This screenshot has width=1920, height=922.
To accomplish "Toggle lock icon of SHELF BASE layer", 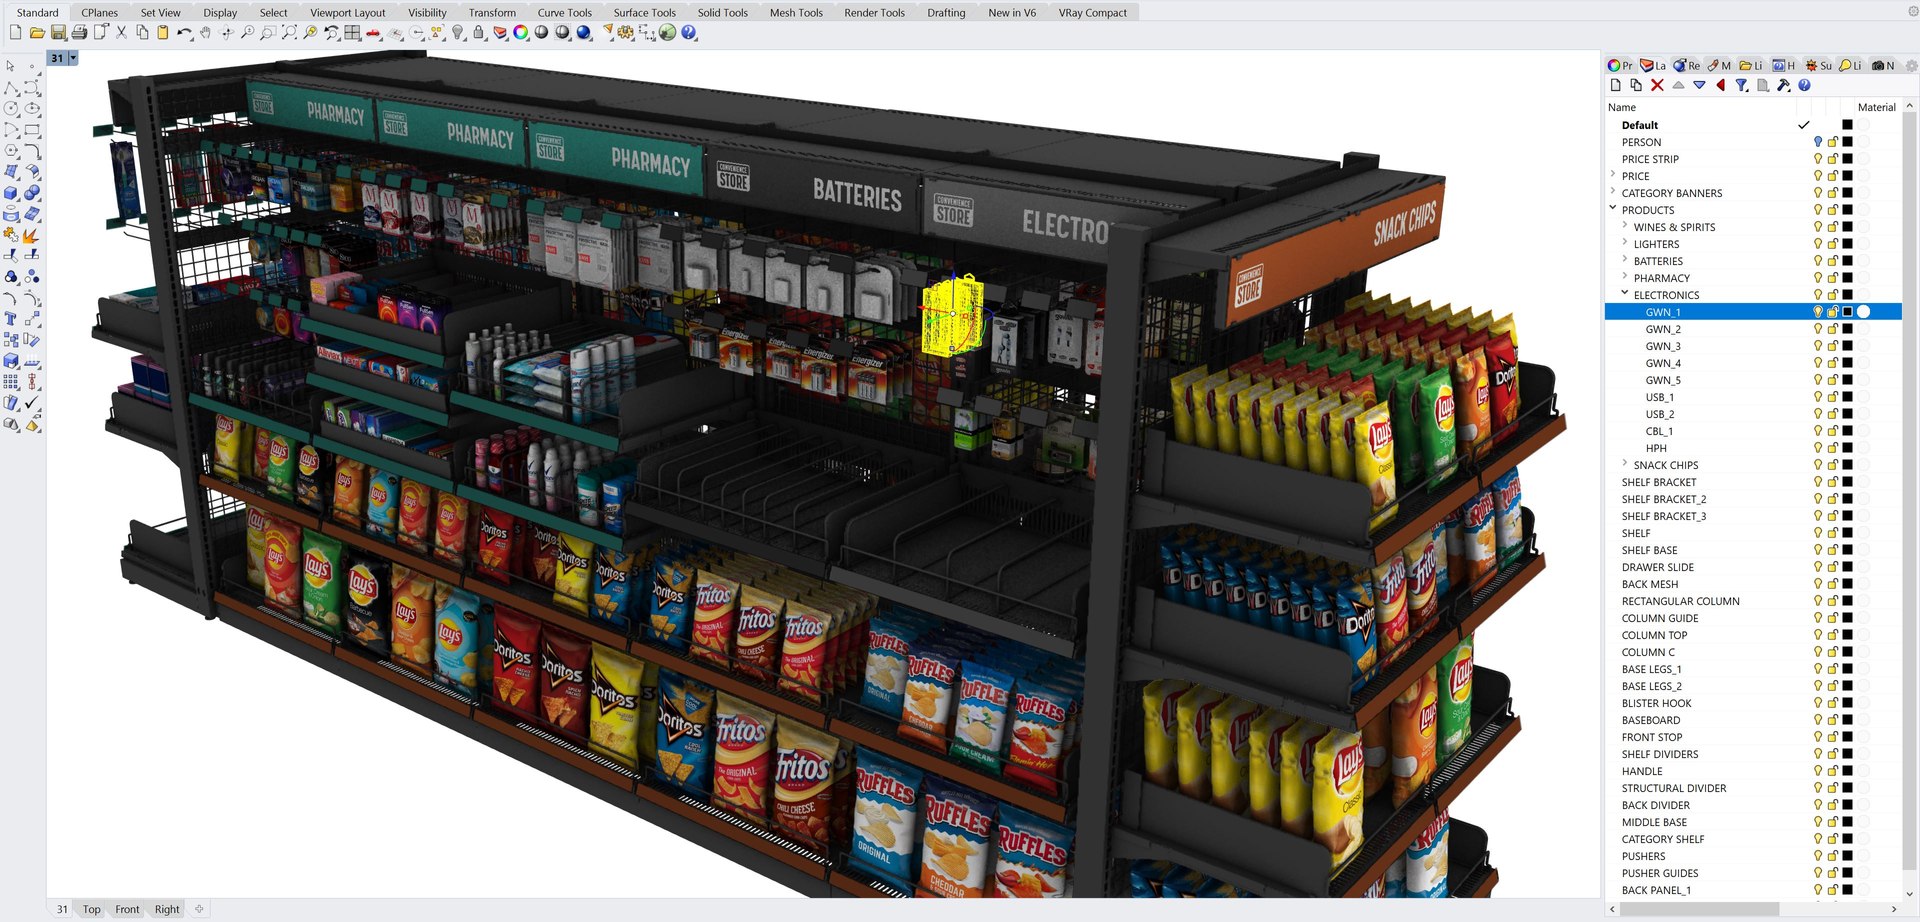I will click(1833, 550).
